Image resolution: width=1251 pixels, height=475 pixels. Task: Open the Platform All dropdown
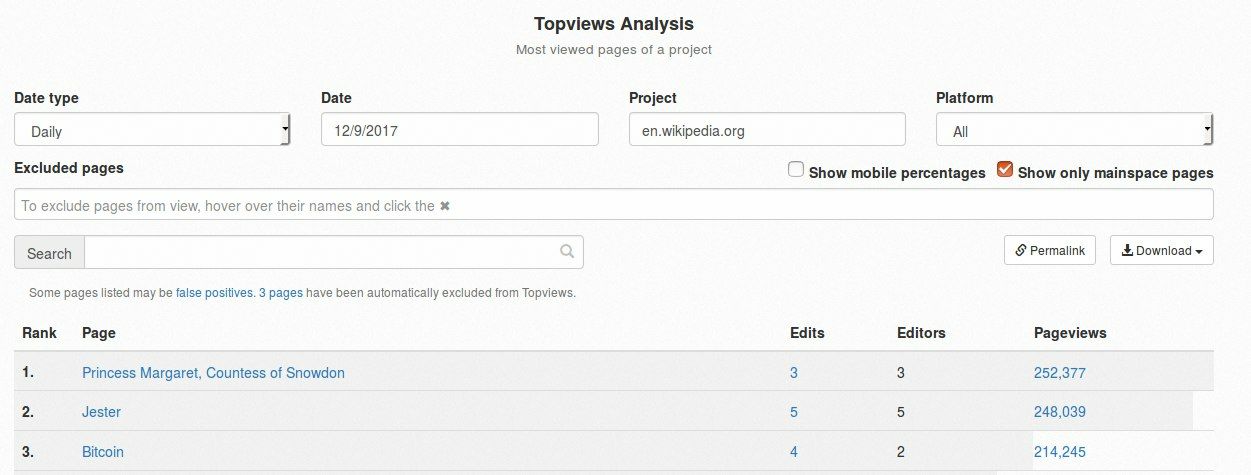point(1075,130)
